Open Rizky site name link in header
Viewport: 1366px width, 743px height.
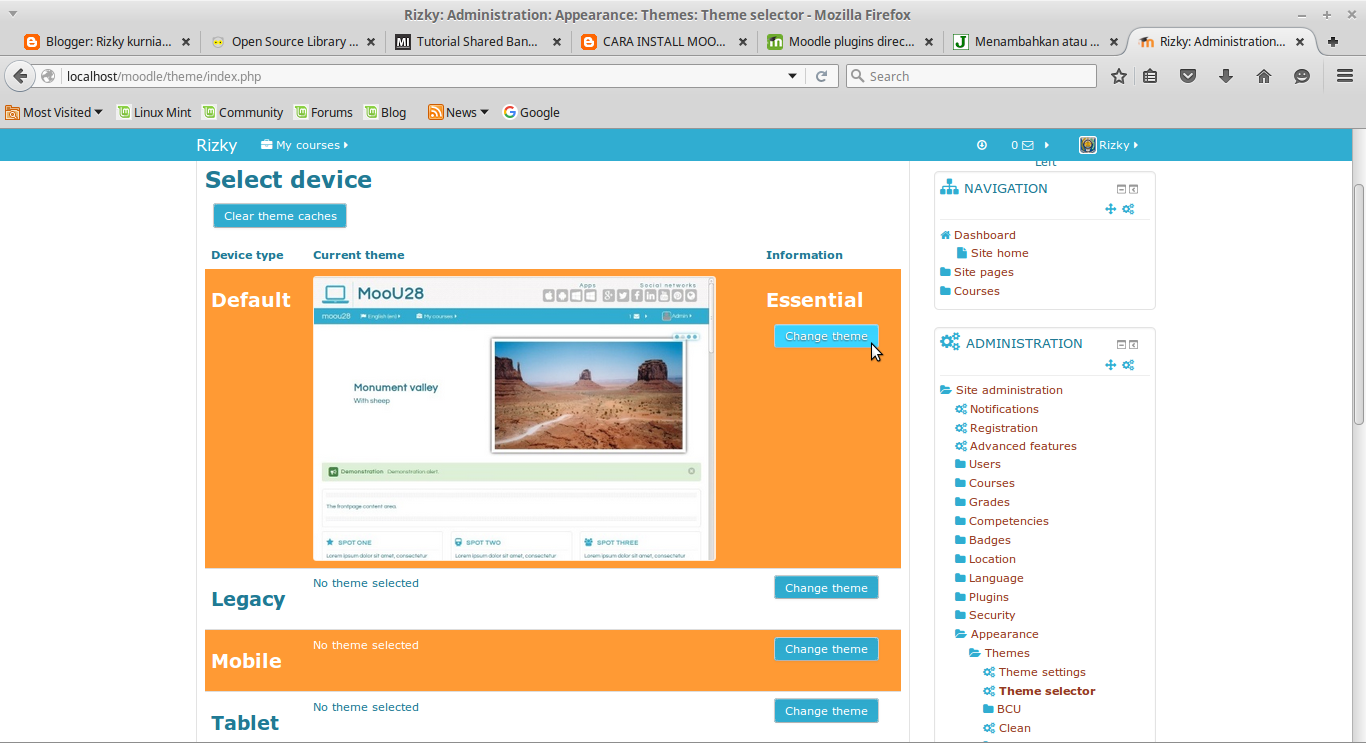[216, 145]
